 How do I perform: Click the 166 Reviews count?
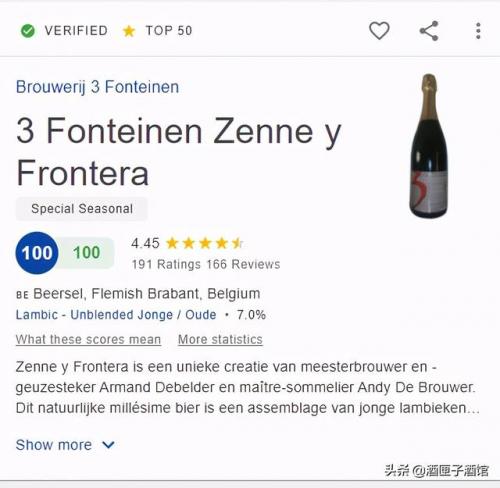(243, 264)
